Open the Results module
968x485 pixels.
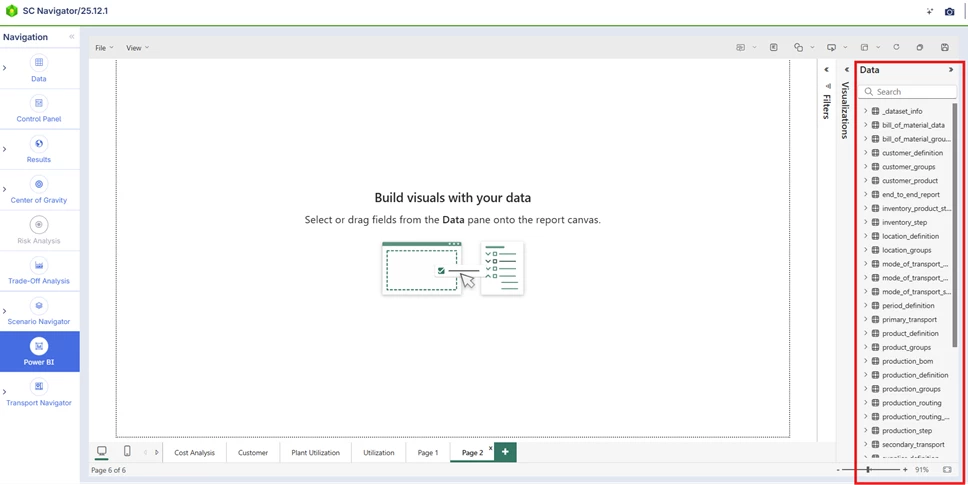click(x=39, y=149)
